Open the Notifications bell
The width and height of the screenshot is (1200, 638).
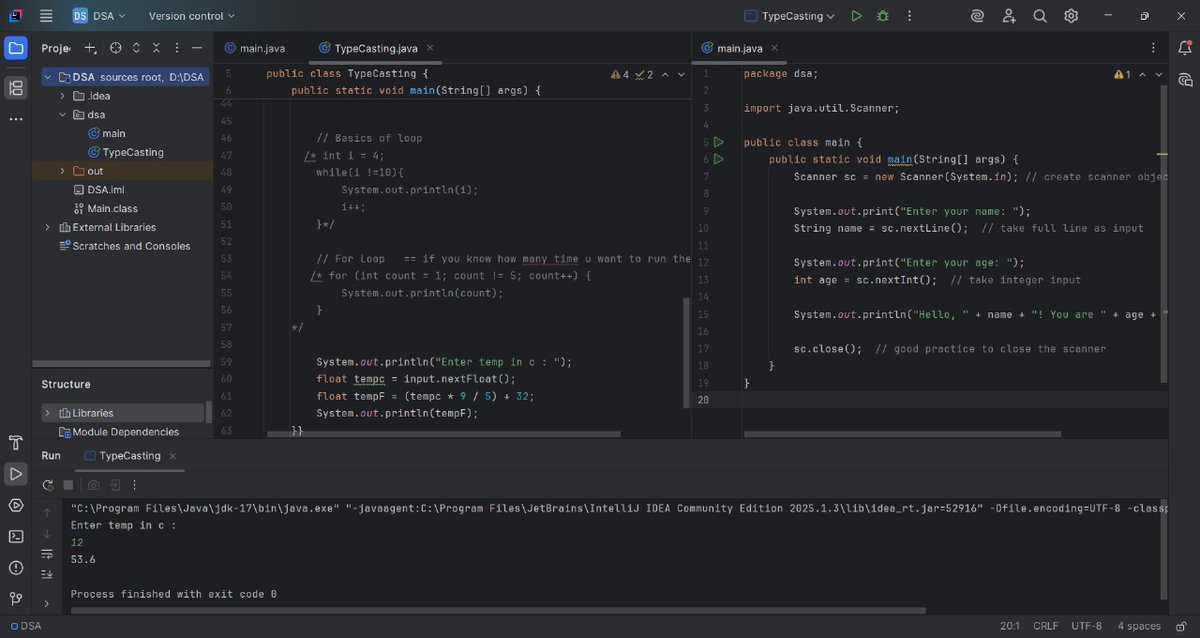1185,48
